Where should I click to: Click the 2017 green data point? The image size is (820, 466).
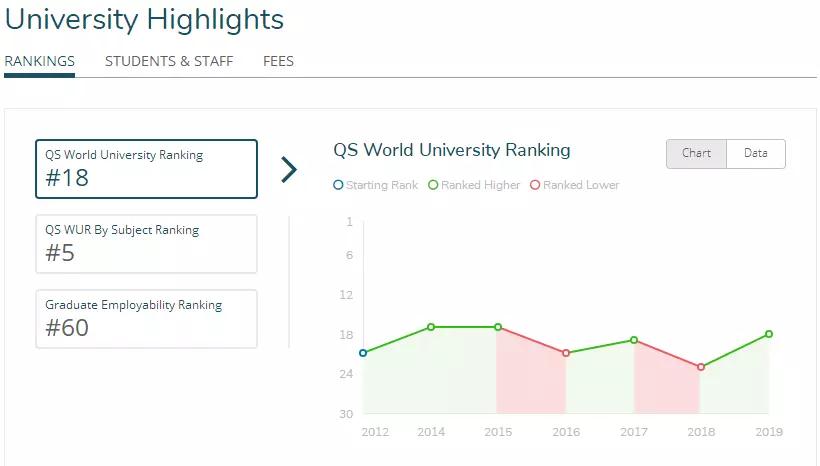tap(634, 340)
